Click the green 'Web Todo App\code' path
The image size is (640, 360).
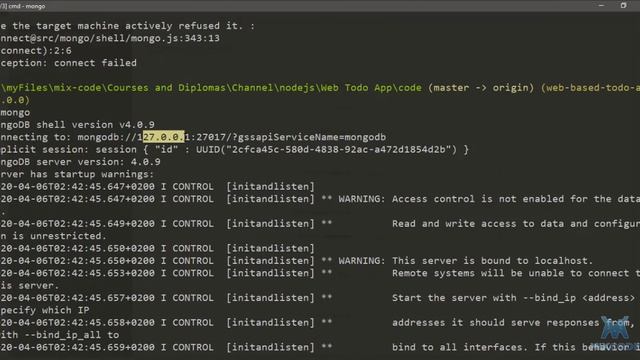tap(371, 88)
